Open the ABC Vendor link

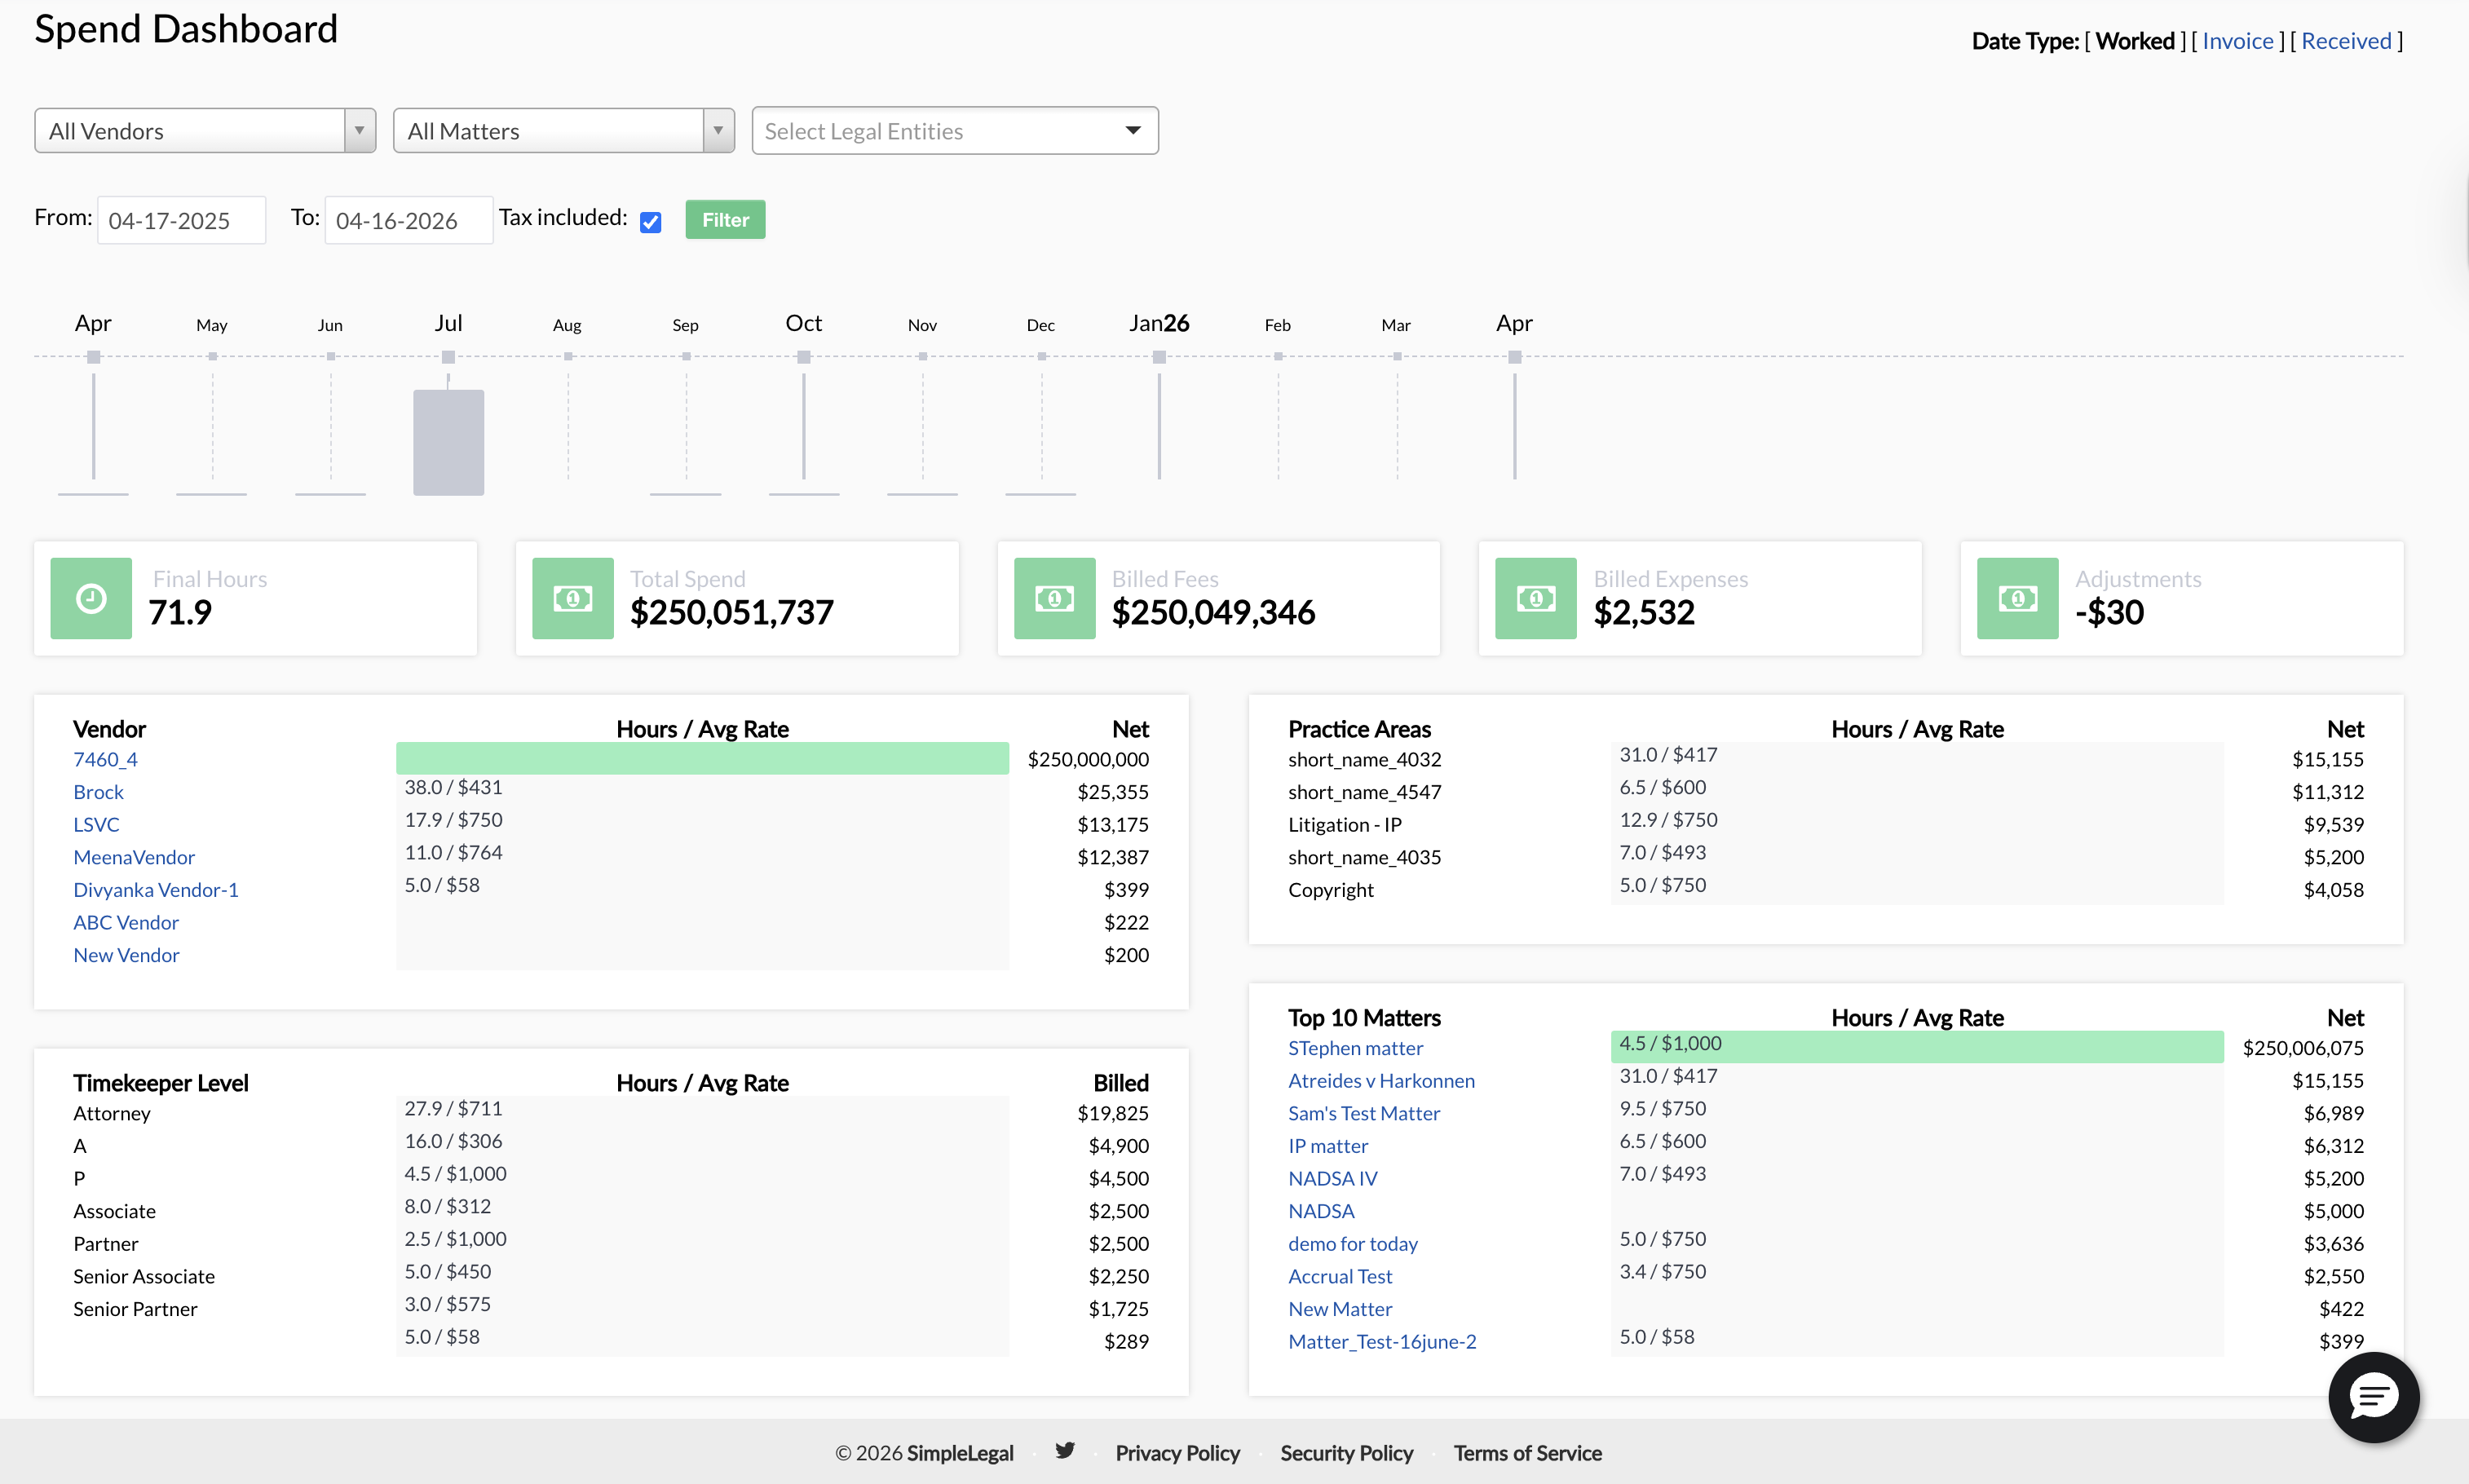tap(126, 922)
